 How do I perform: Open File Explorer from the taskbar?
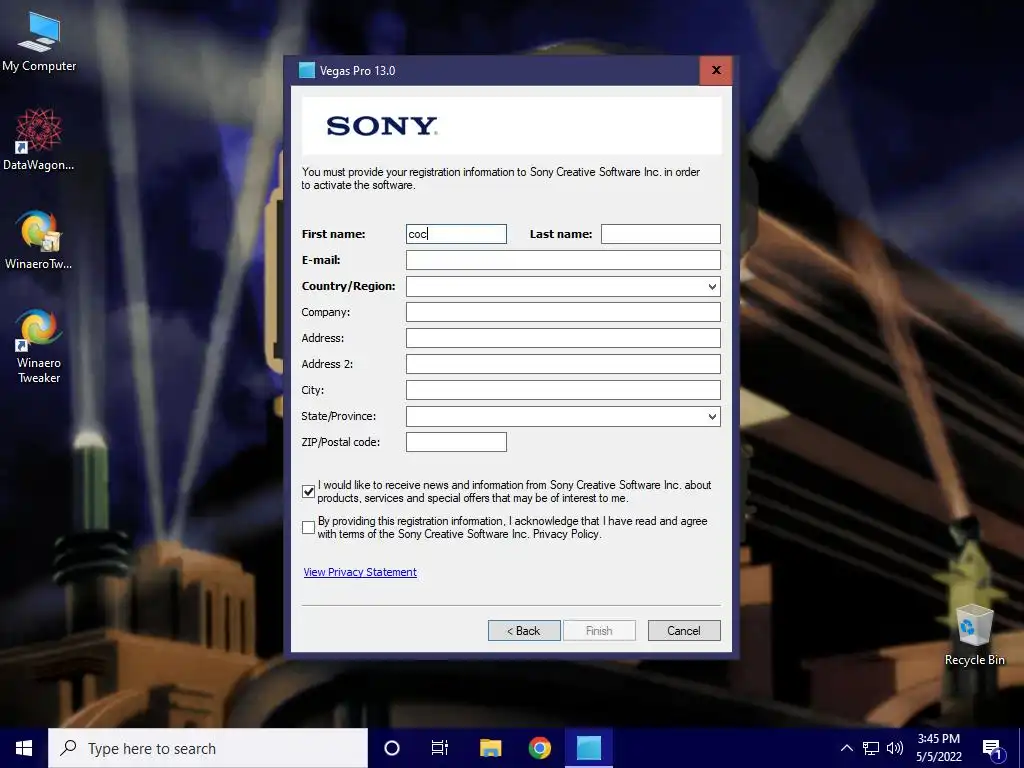click(490, 748)
